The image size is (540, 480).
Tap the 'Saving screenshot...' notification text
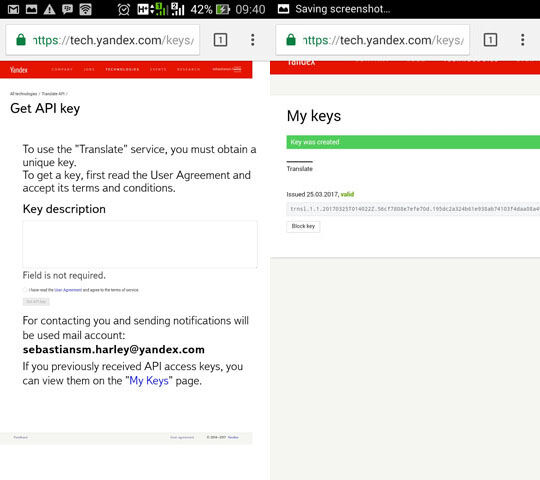343,9
